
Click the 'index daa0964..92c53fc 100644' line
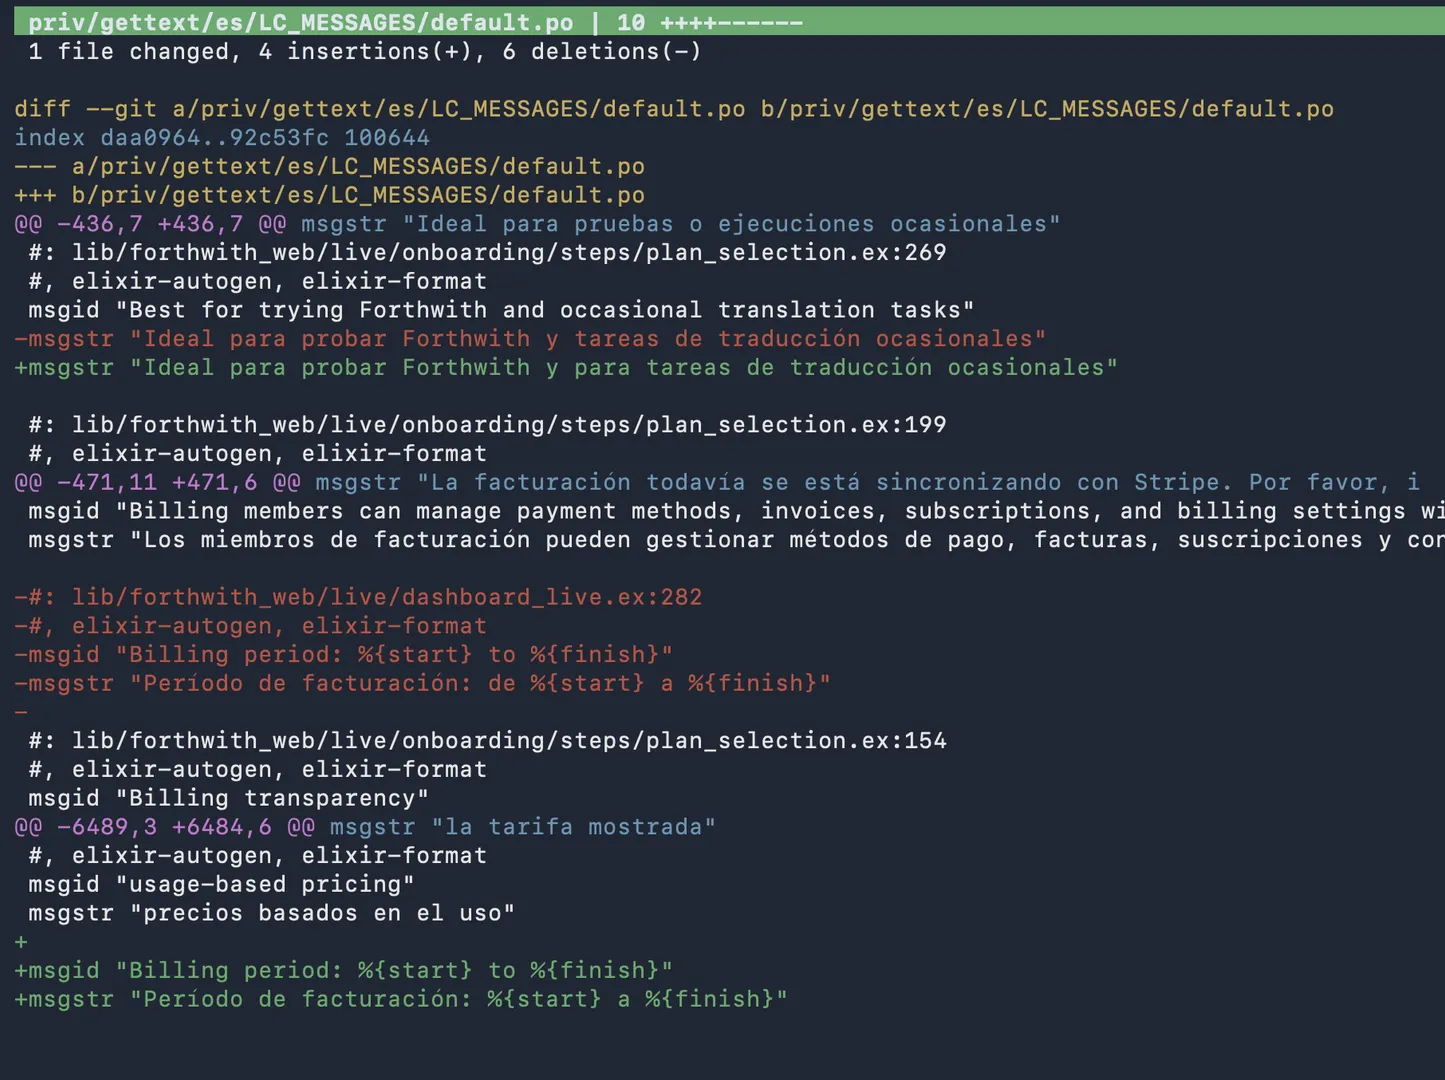tap(222, 137)
